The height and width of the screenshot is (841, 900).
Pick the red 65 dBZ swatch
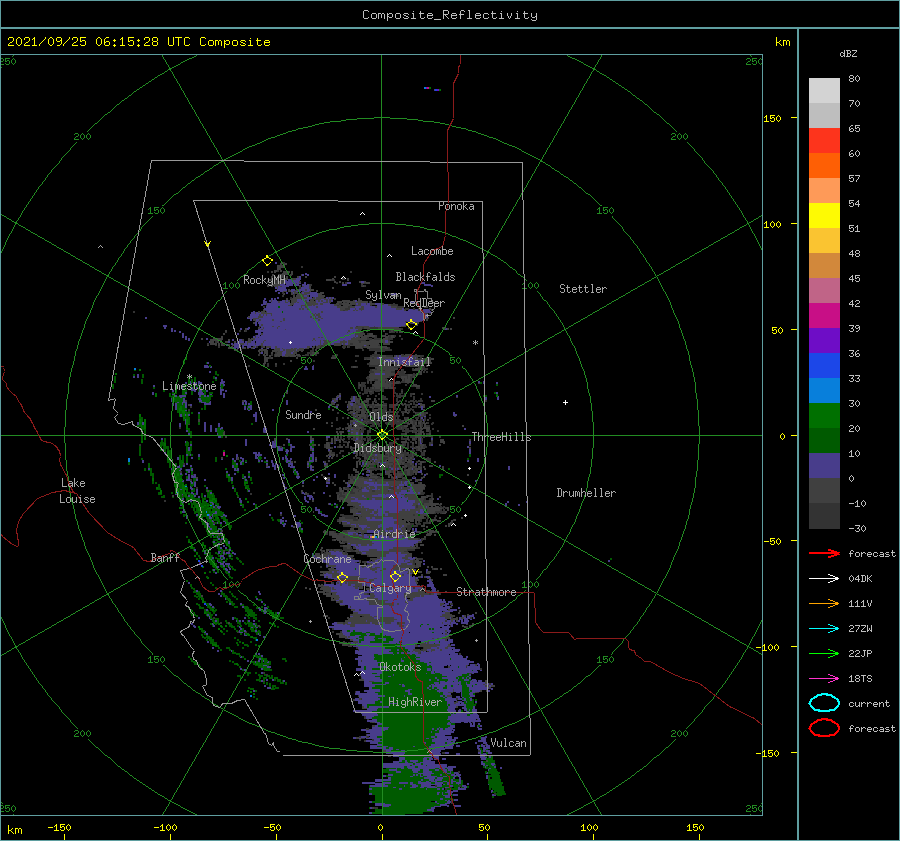click(824, 141)
